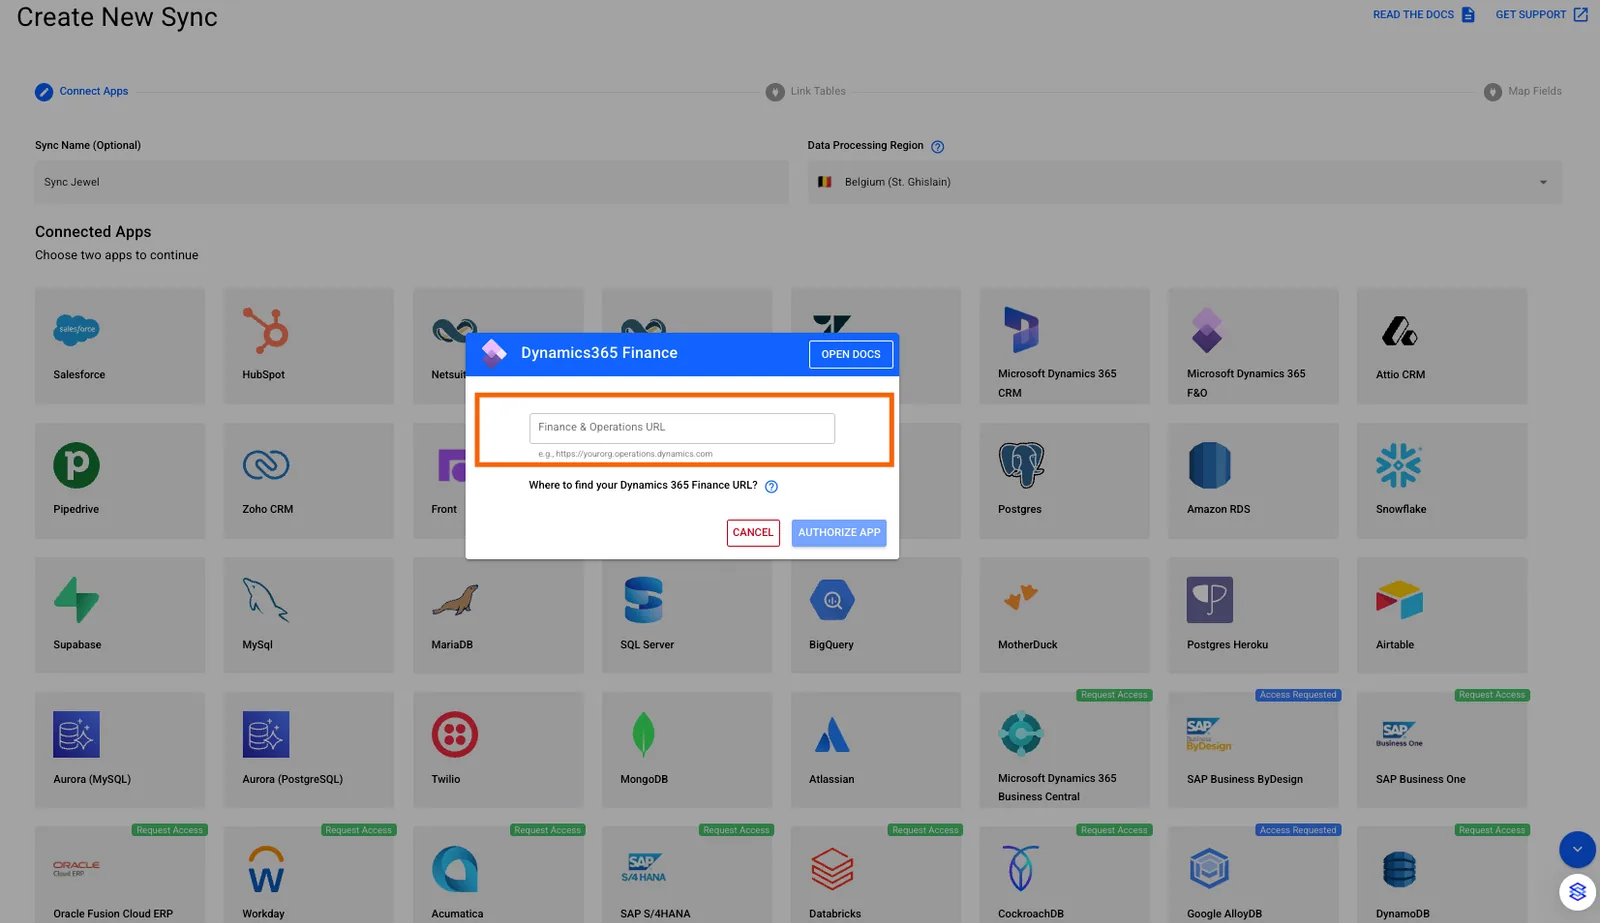The height and width of the screenshot is (923, 1600).
Task: Select the BigQuery icon
Action: tap(832, 600)
